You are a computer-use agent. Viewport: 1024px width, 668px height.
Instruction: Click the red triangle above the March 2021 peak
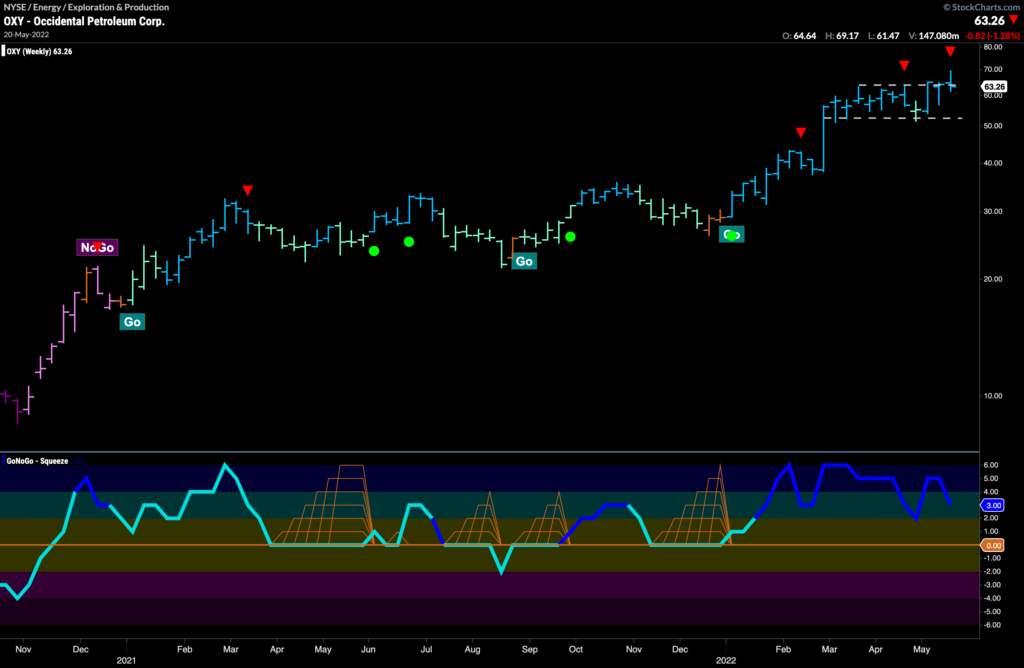tap(248, 190)
